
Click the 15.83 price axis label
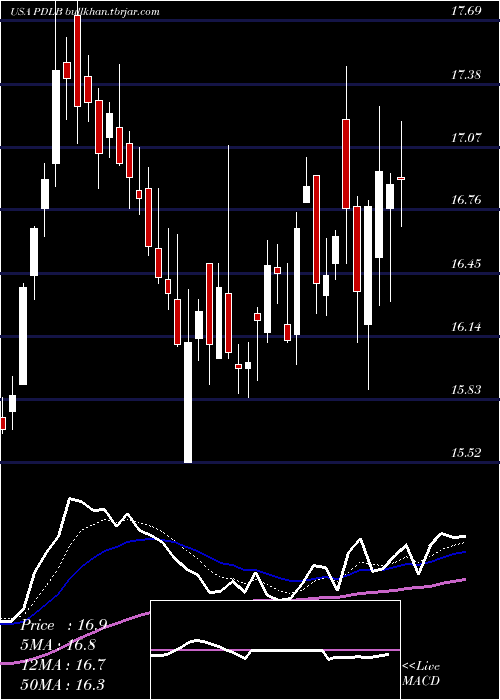click(x=466, y=390)
